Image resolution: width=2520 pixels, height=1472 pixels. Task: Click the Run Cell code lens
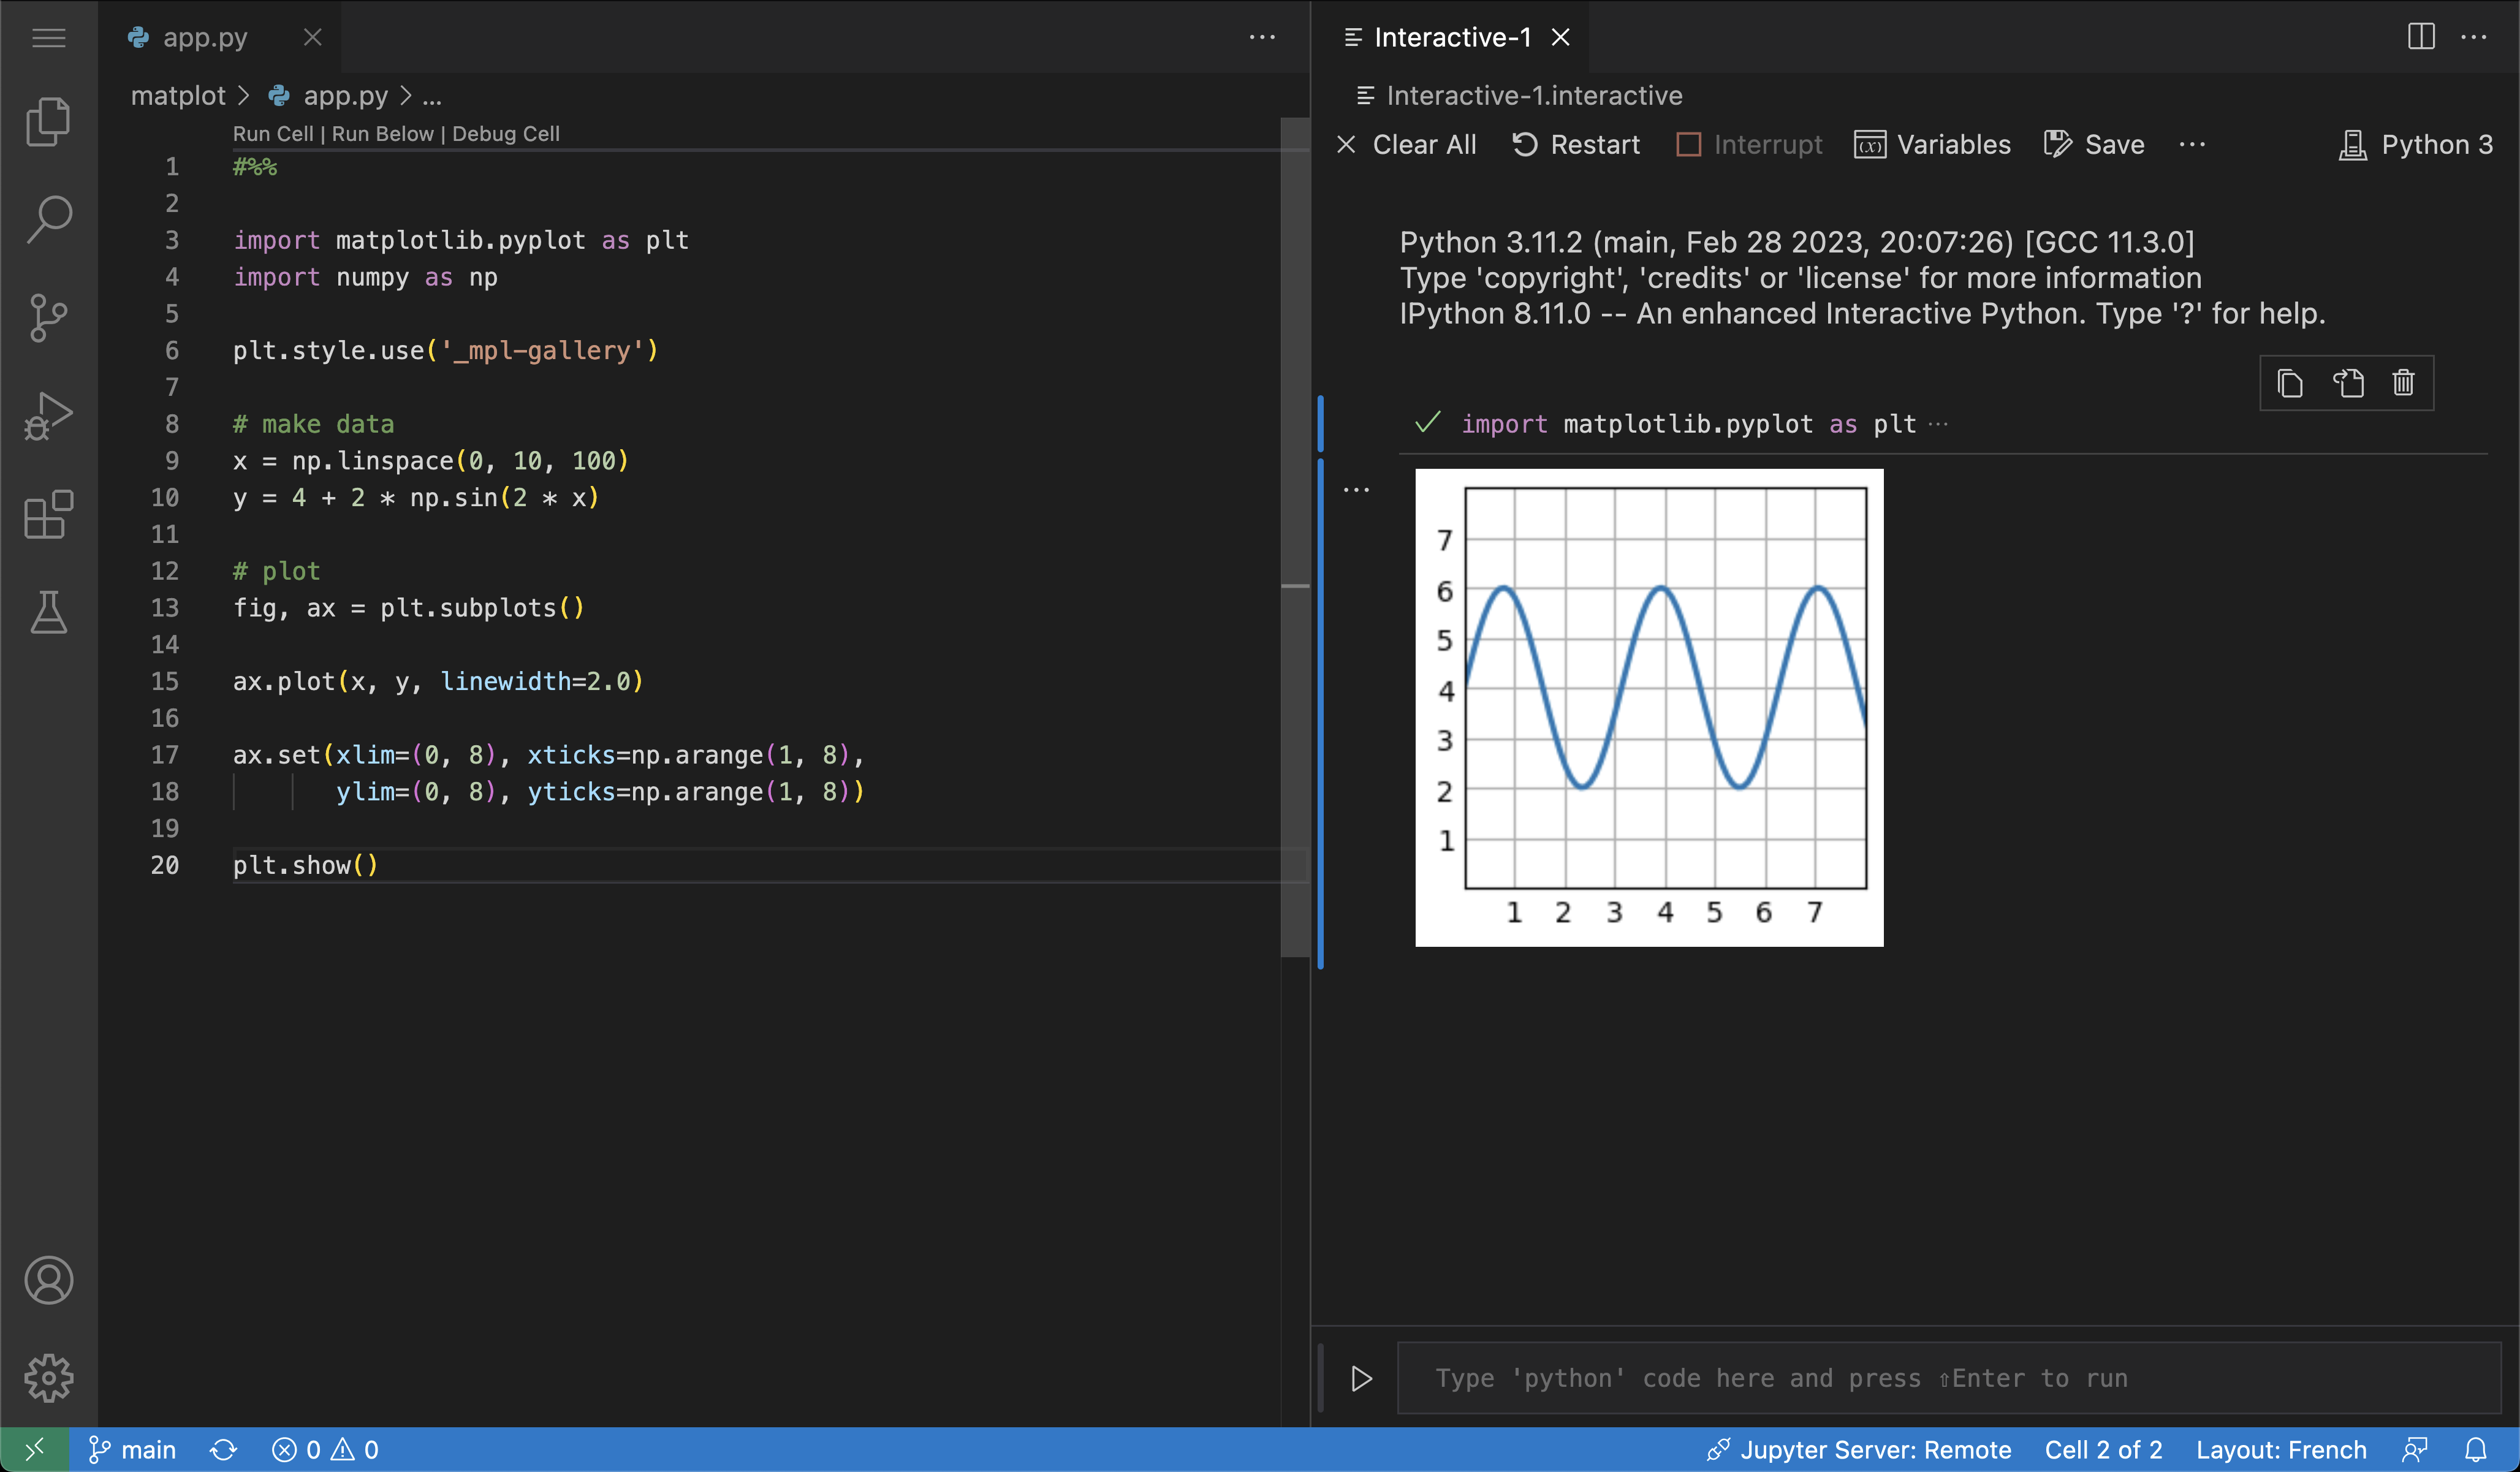(272, 134)
